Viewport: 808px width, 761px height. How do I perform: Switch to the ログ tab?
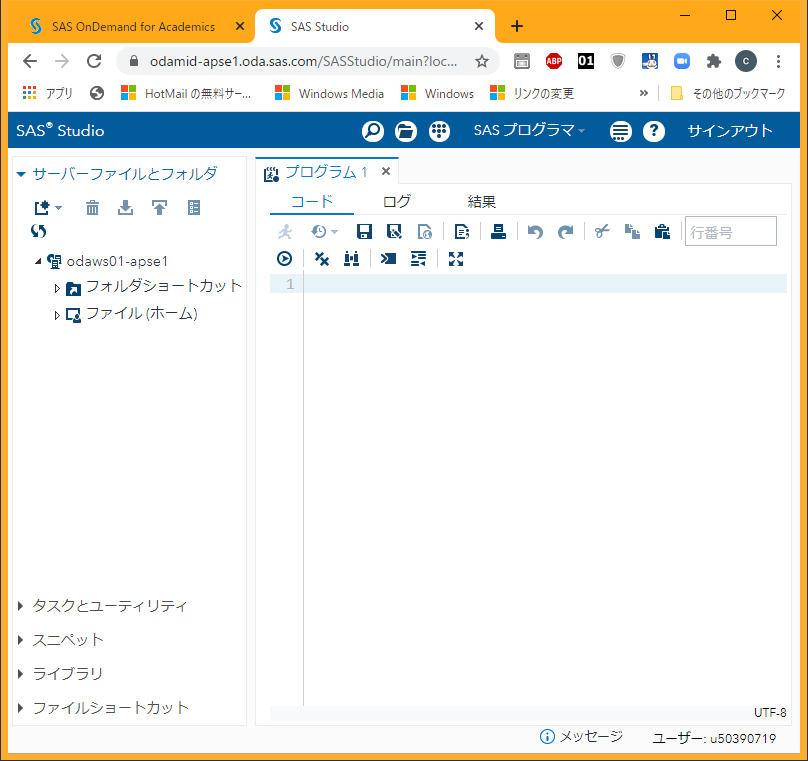click(396, 201)
